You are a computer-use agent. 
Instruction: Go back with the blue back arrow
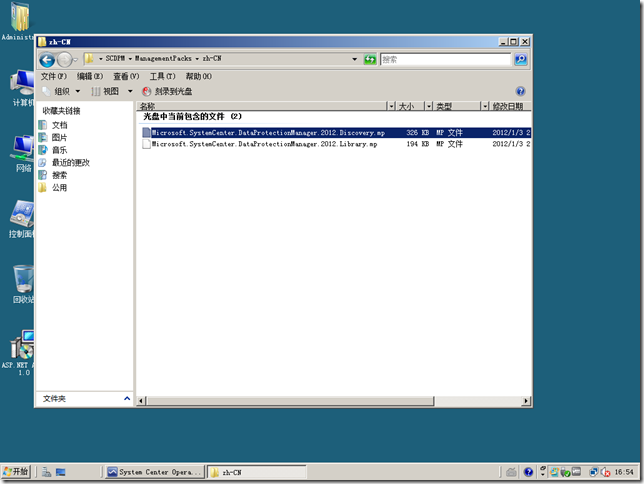pos(47,60)
